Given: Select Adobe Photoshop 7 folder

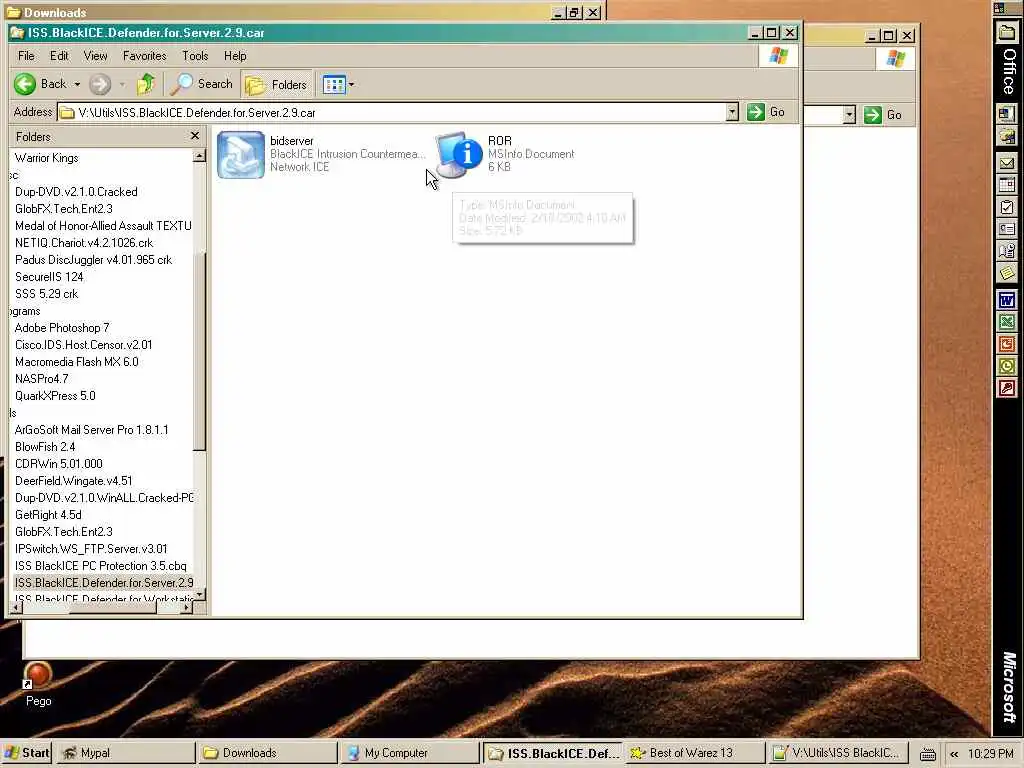Looking at the screenshot, I should click(x=62, y=327).
